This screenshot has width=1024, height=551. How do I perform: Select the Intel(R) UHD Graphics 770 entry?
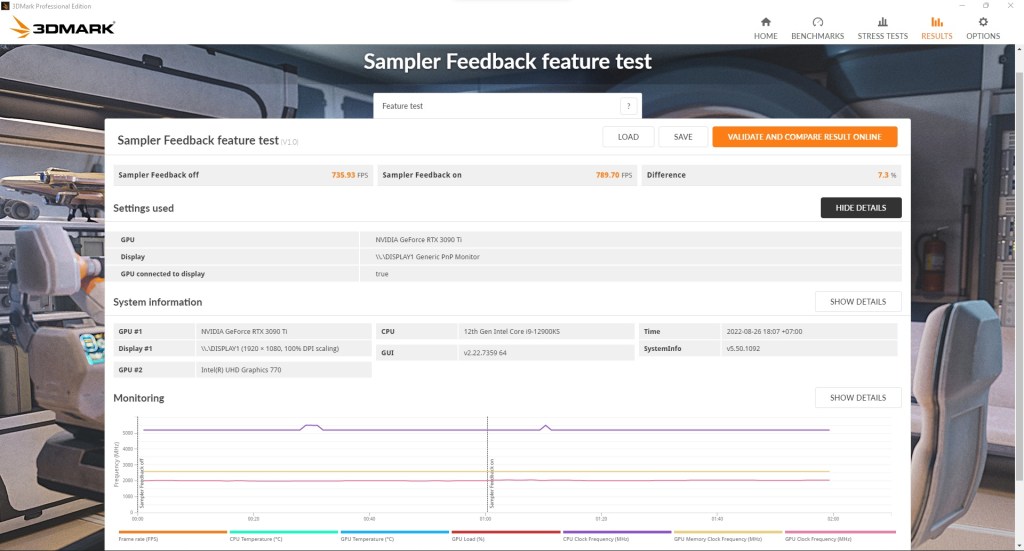241,370
